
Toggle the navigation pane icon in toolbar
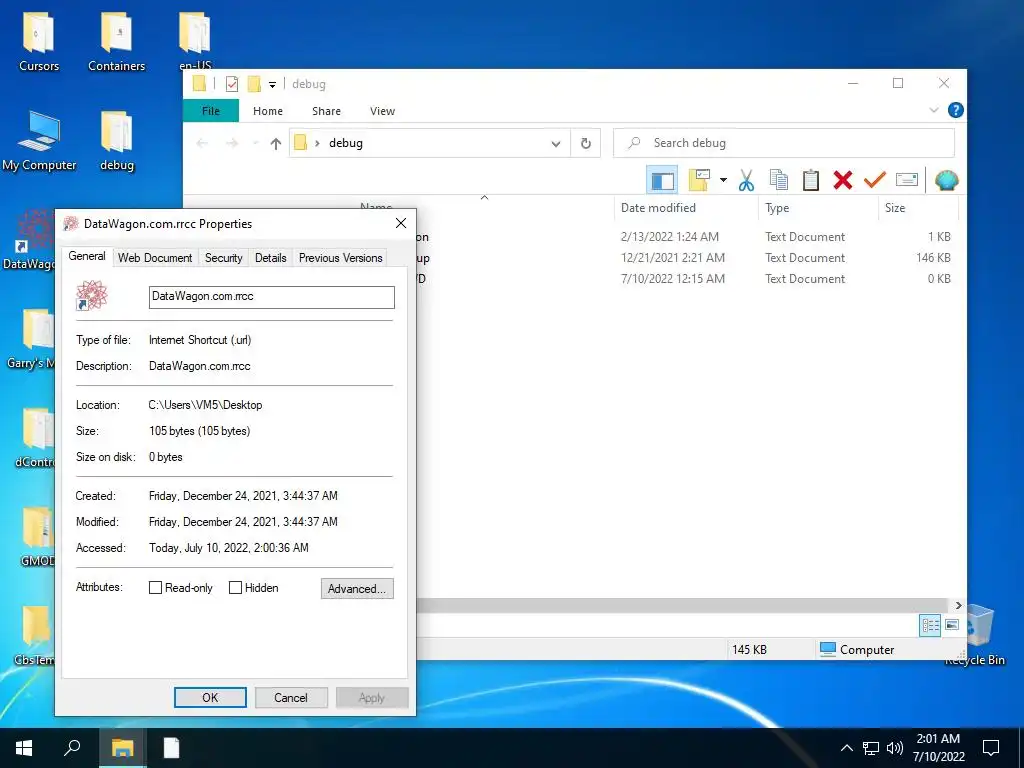662,180
